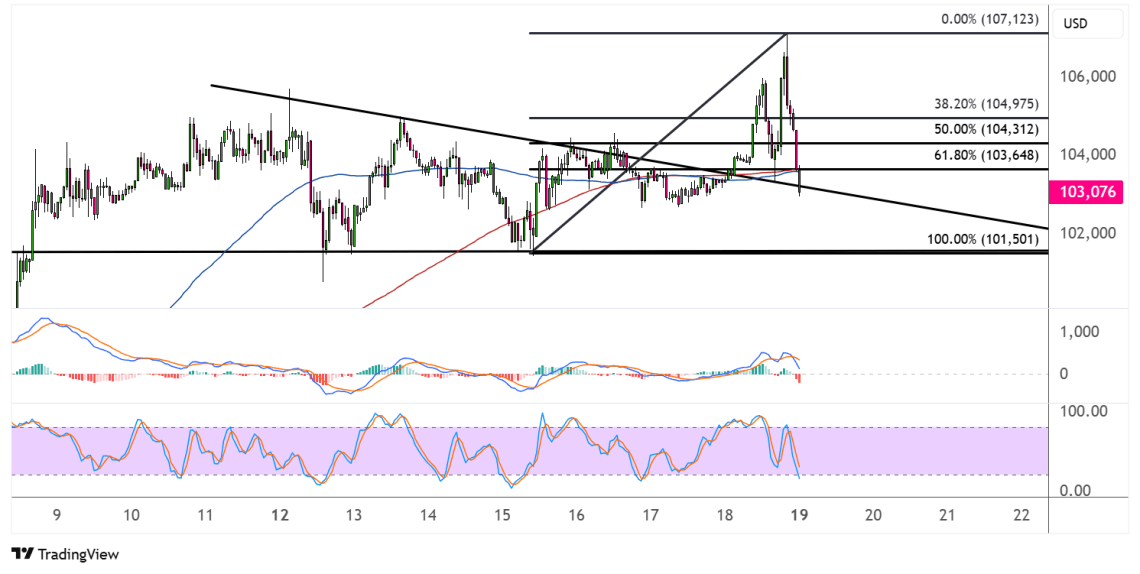Click date 17 on time axis

[x=650, y=515]
